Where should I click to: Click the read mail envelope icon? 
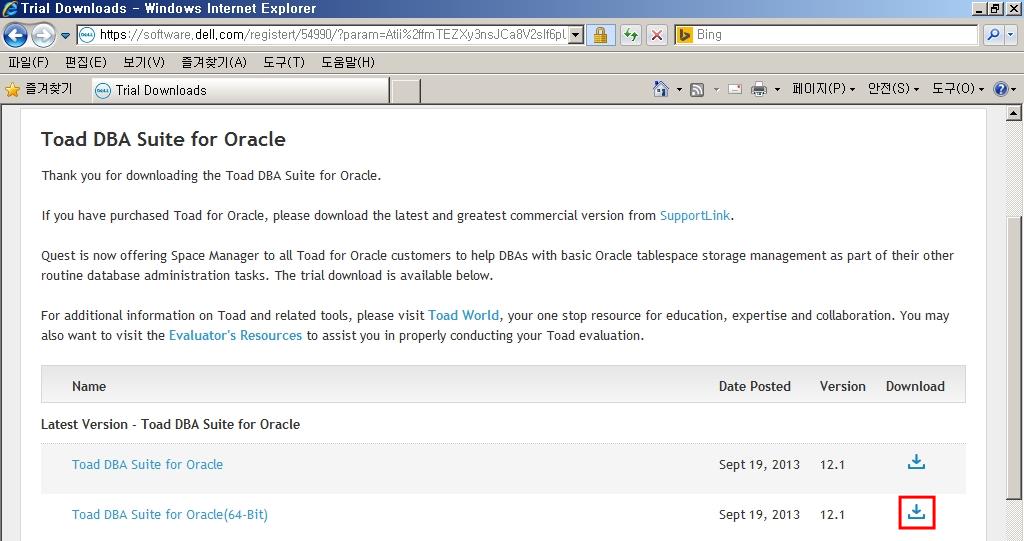coord(734,89)
